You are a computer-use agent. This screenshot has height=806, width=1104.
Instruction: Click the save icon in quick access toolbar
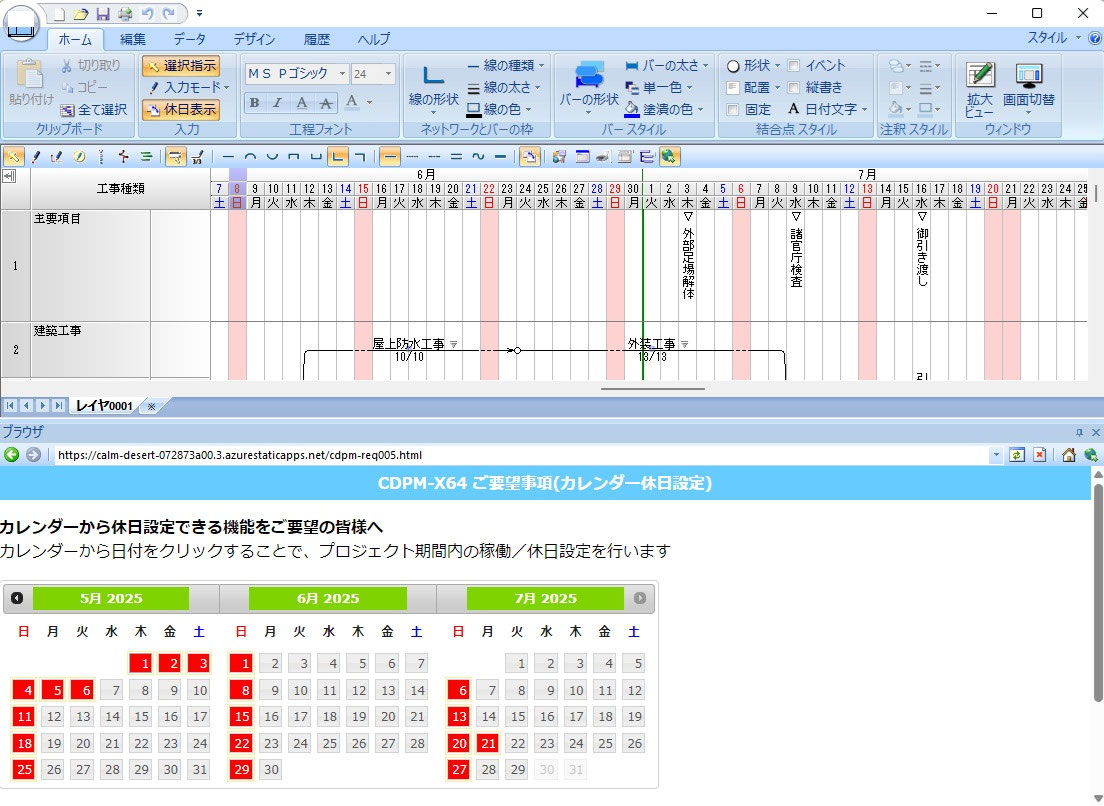pyautogui.click(x=103, y=13)
